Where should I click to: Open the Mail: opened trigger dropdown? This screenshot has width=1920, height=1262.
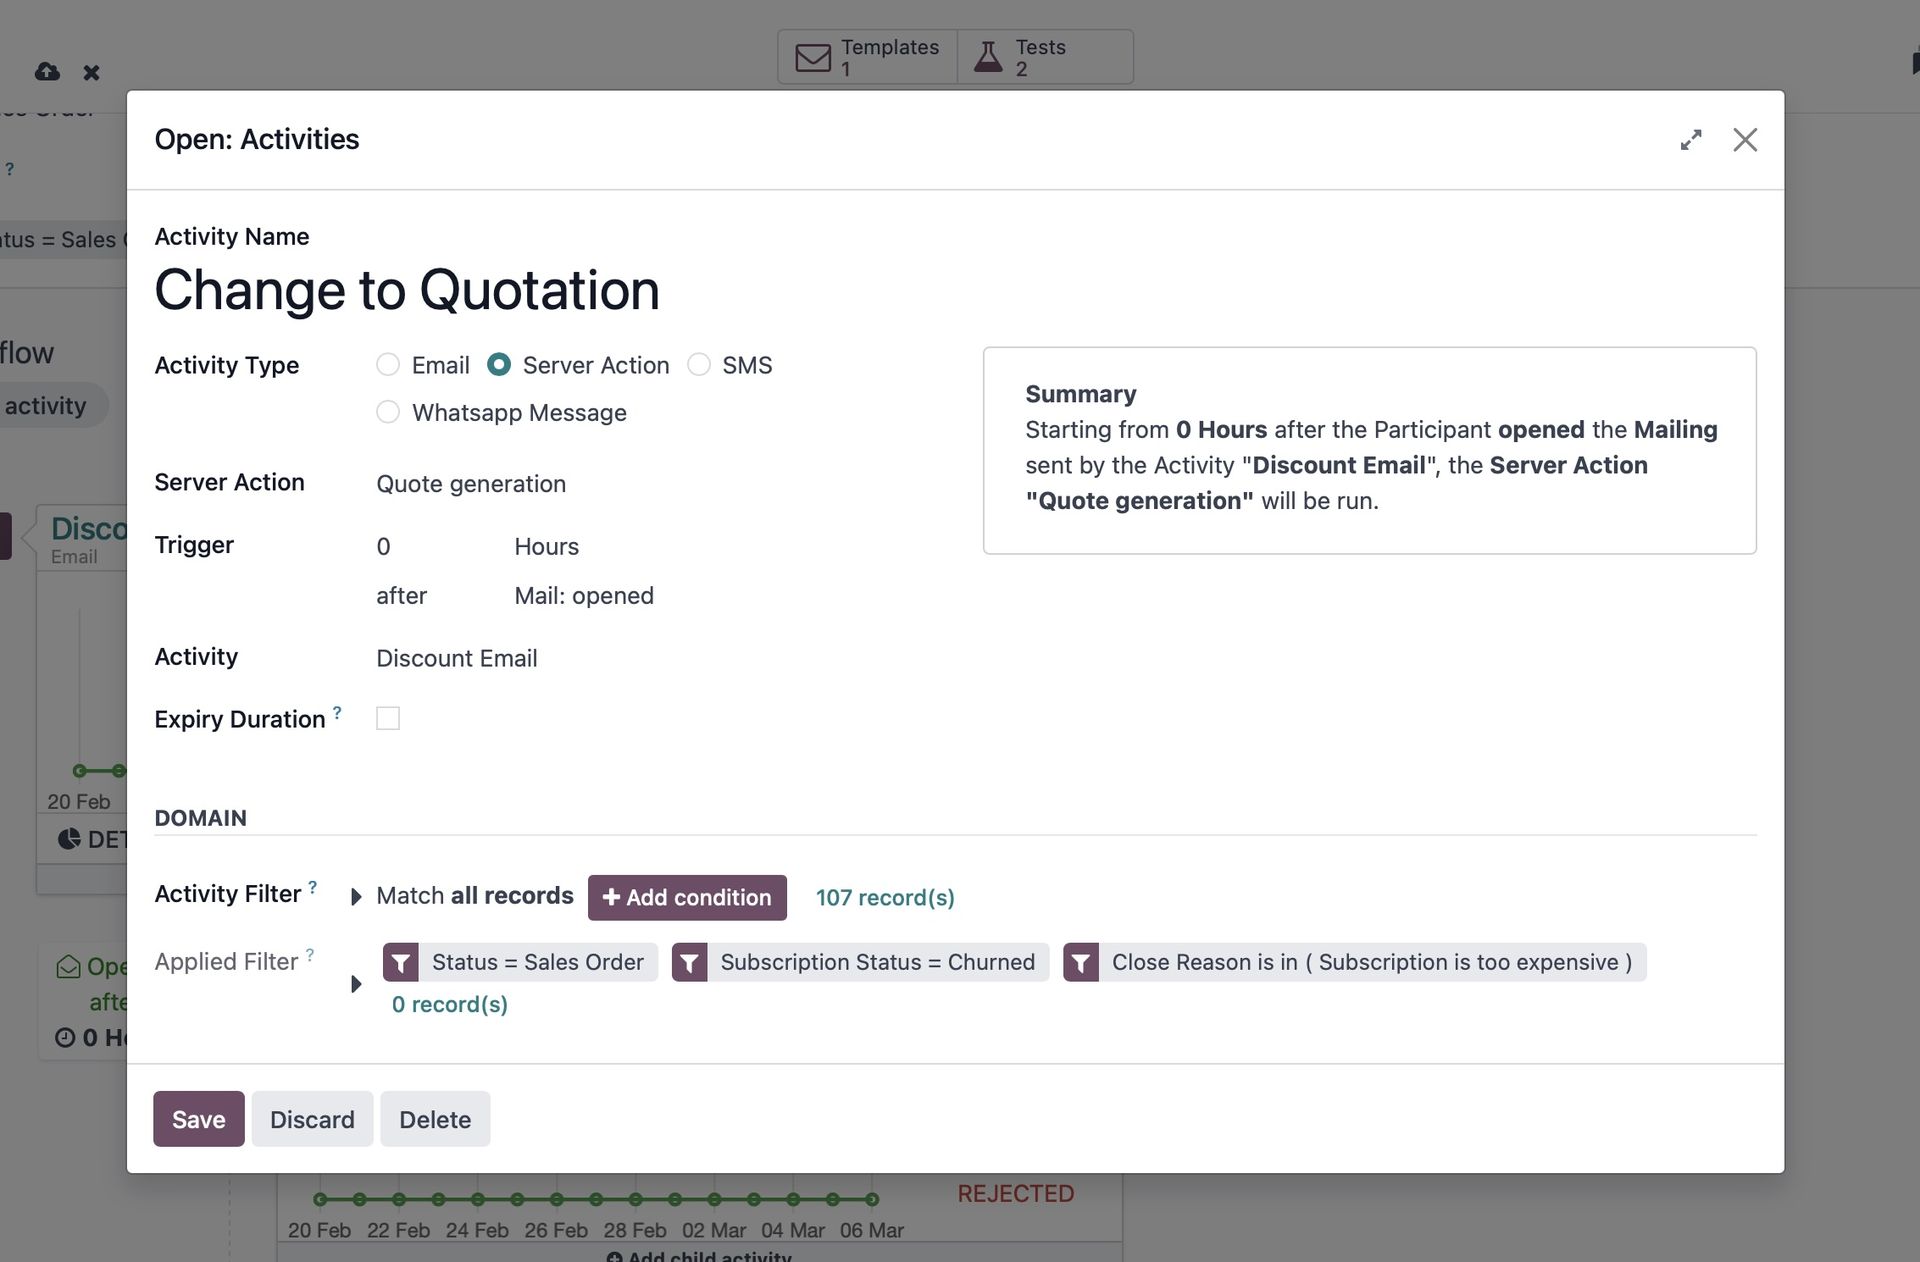(x=584, y=596)
